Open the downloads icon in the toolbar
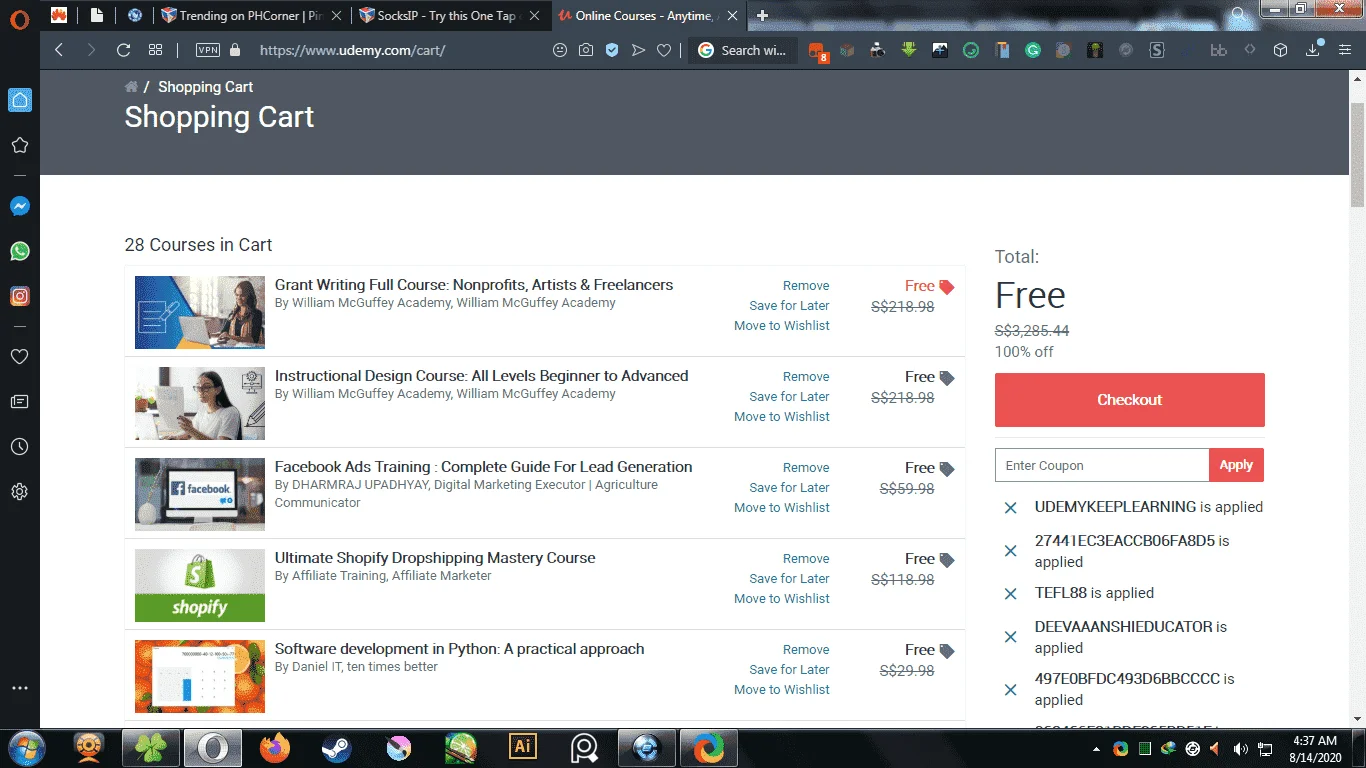The image size is (1366, 768). (x=1313, y=50)
